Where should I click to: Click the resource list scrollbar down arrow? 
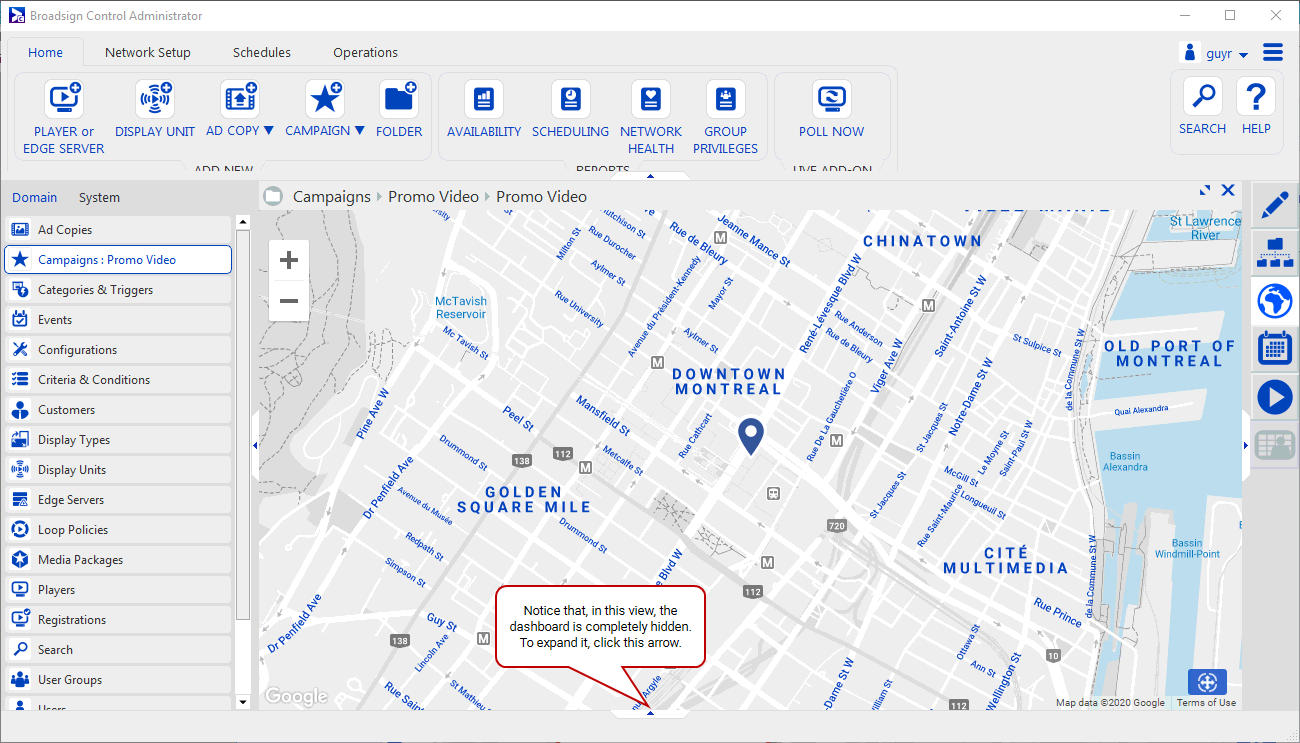click(x=243, y=702)
